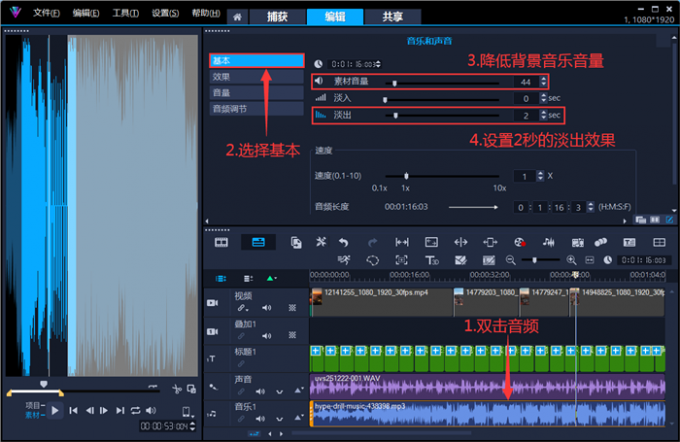The image size is (680, 442).
Task: Open the track manager list icon
Action: coord(248,278)
